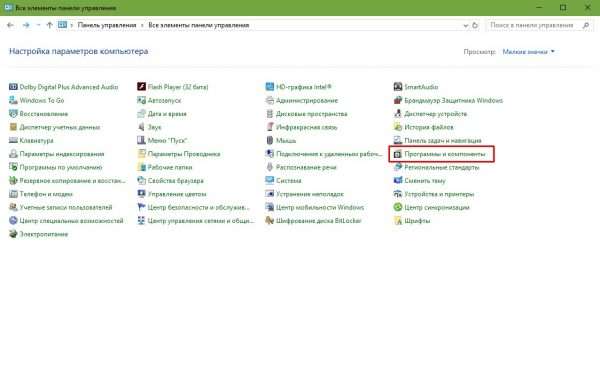This screenshot has width=600, height=385.
Task: Open the Центр управления сетями link
Action: coord(201,221)
